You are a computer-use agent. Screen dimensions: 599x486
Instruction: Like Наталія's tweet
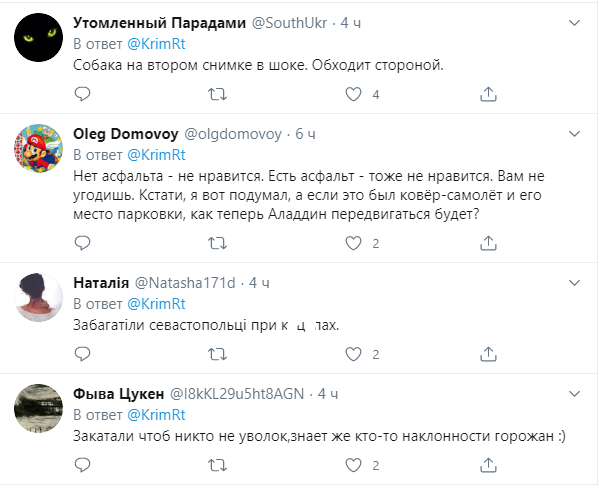click(x=353, y=354)
